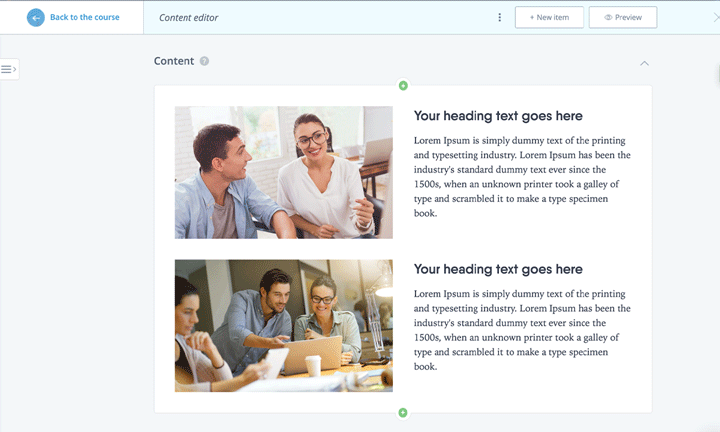Open the three-dot more options menu
This screenshot has height=432, width=720.
pos(500,17)
